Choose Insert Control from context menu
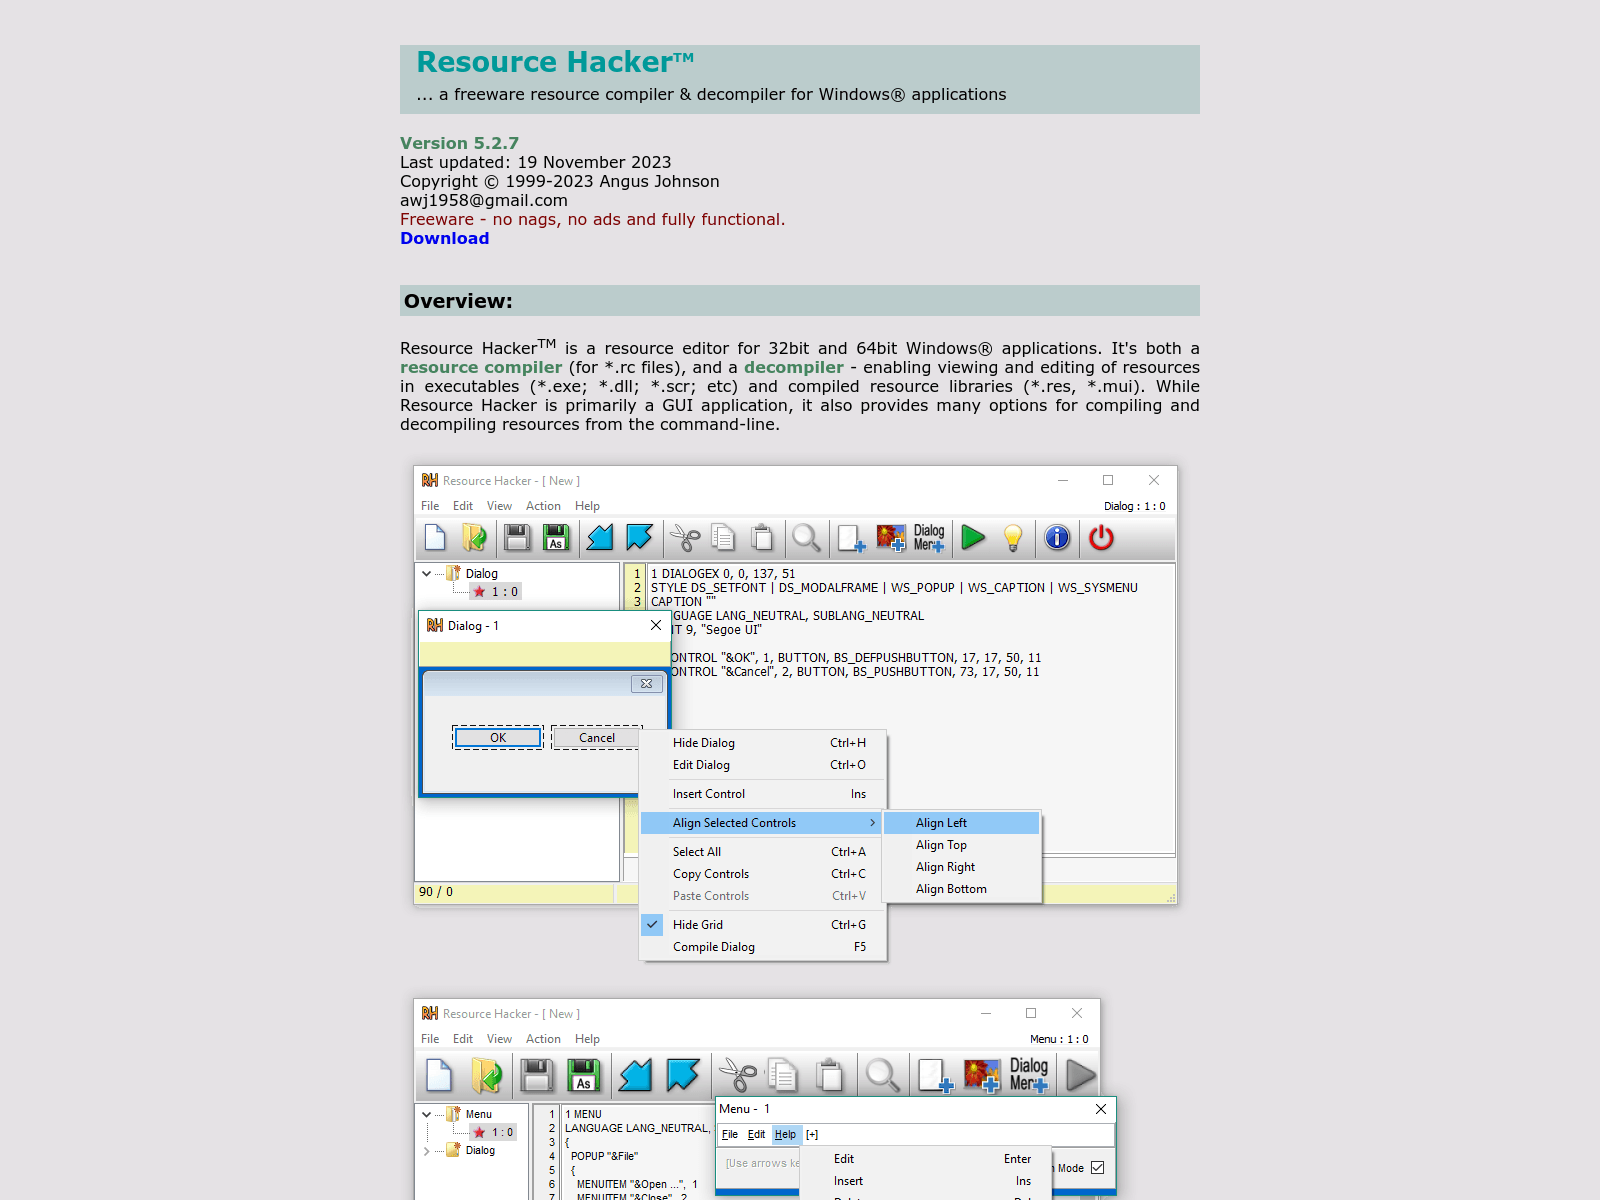 coord(763,794)
